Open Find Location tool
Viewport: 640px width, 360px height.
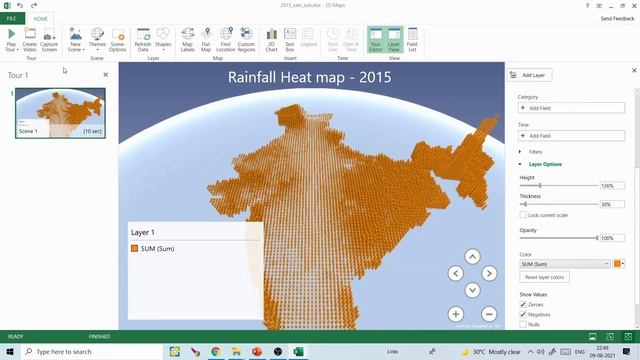point(226,40)
